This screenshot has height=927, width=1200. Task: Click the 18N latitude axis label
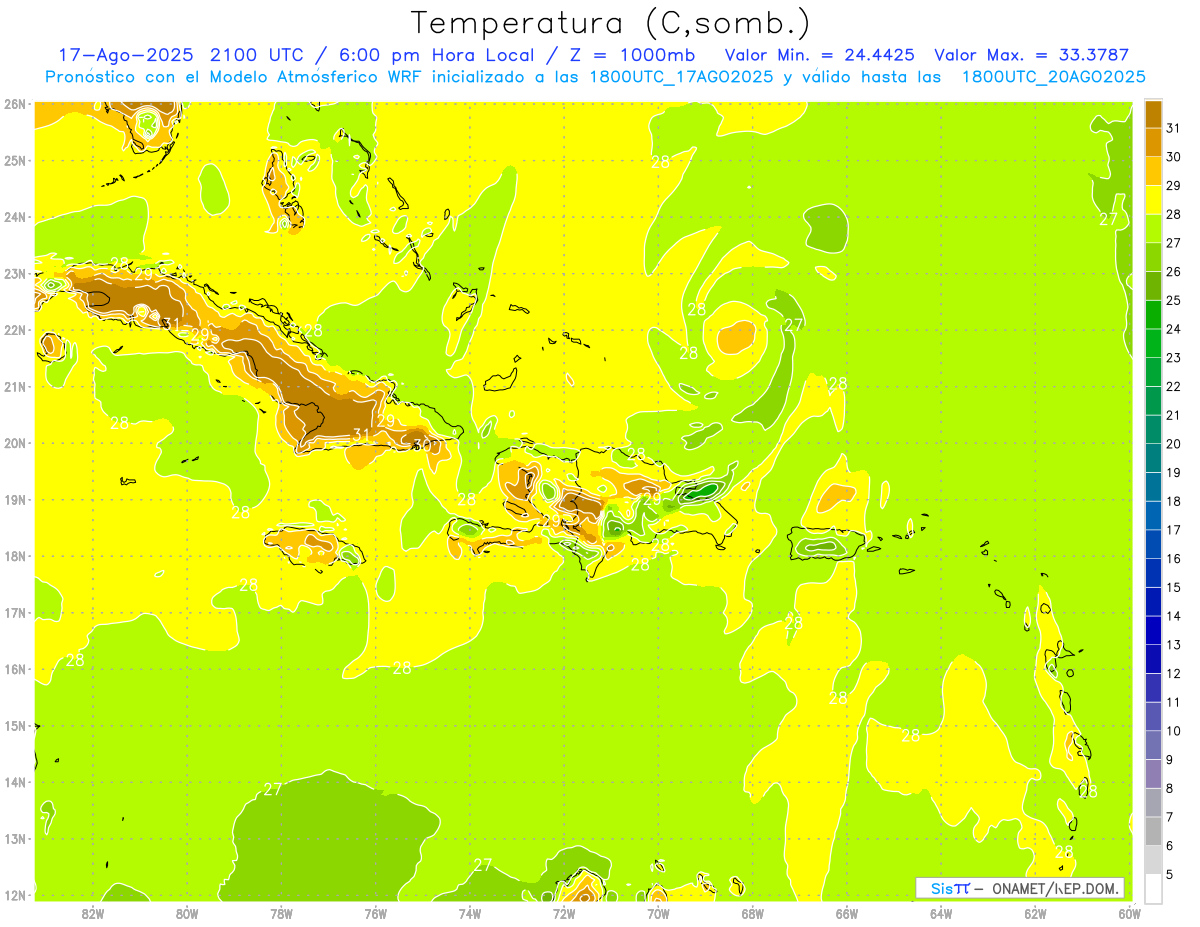[x=14, y=556]
